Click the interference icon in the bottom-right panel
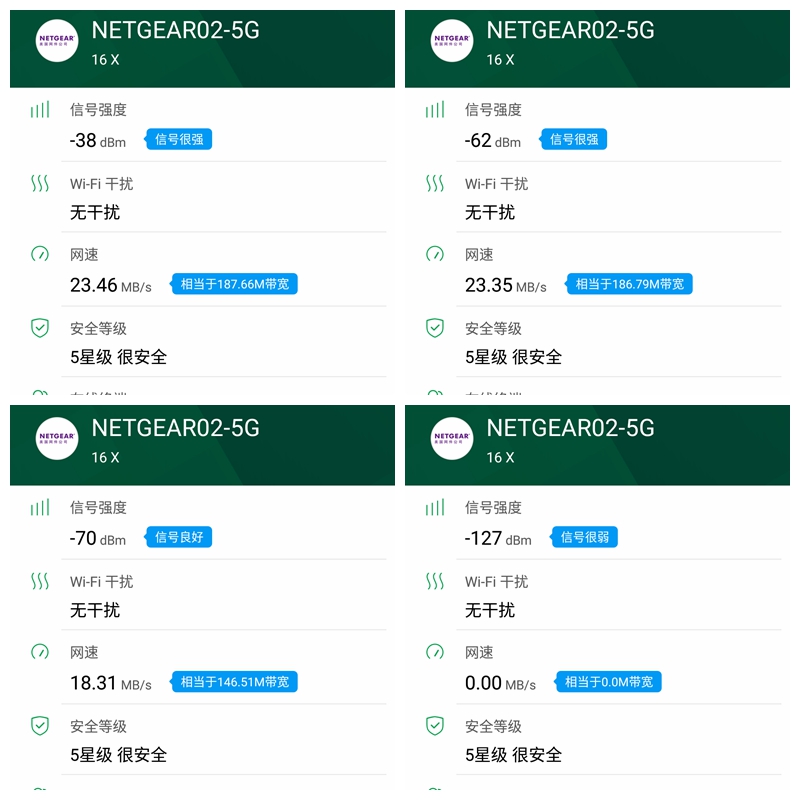This screenshot has height=800, width=800. [x=433, y=583]
